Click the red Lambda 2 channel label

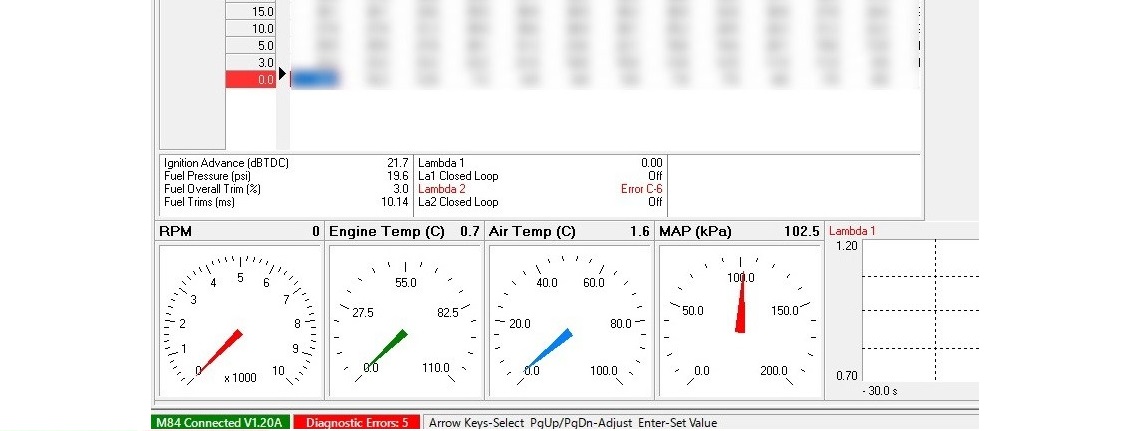(442, 189)
